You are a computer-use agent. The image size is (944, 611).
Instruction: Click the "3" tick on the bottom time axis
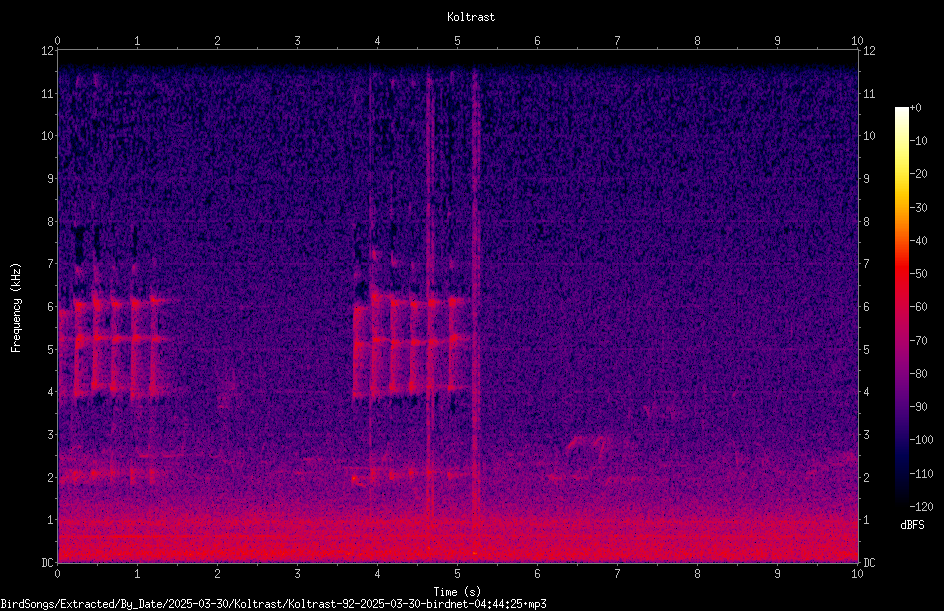[x=297, y=574]
